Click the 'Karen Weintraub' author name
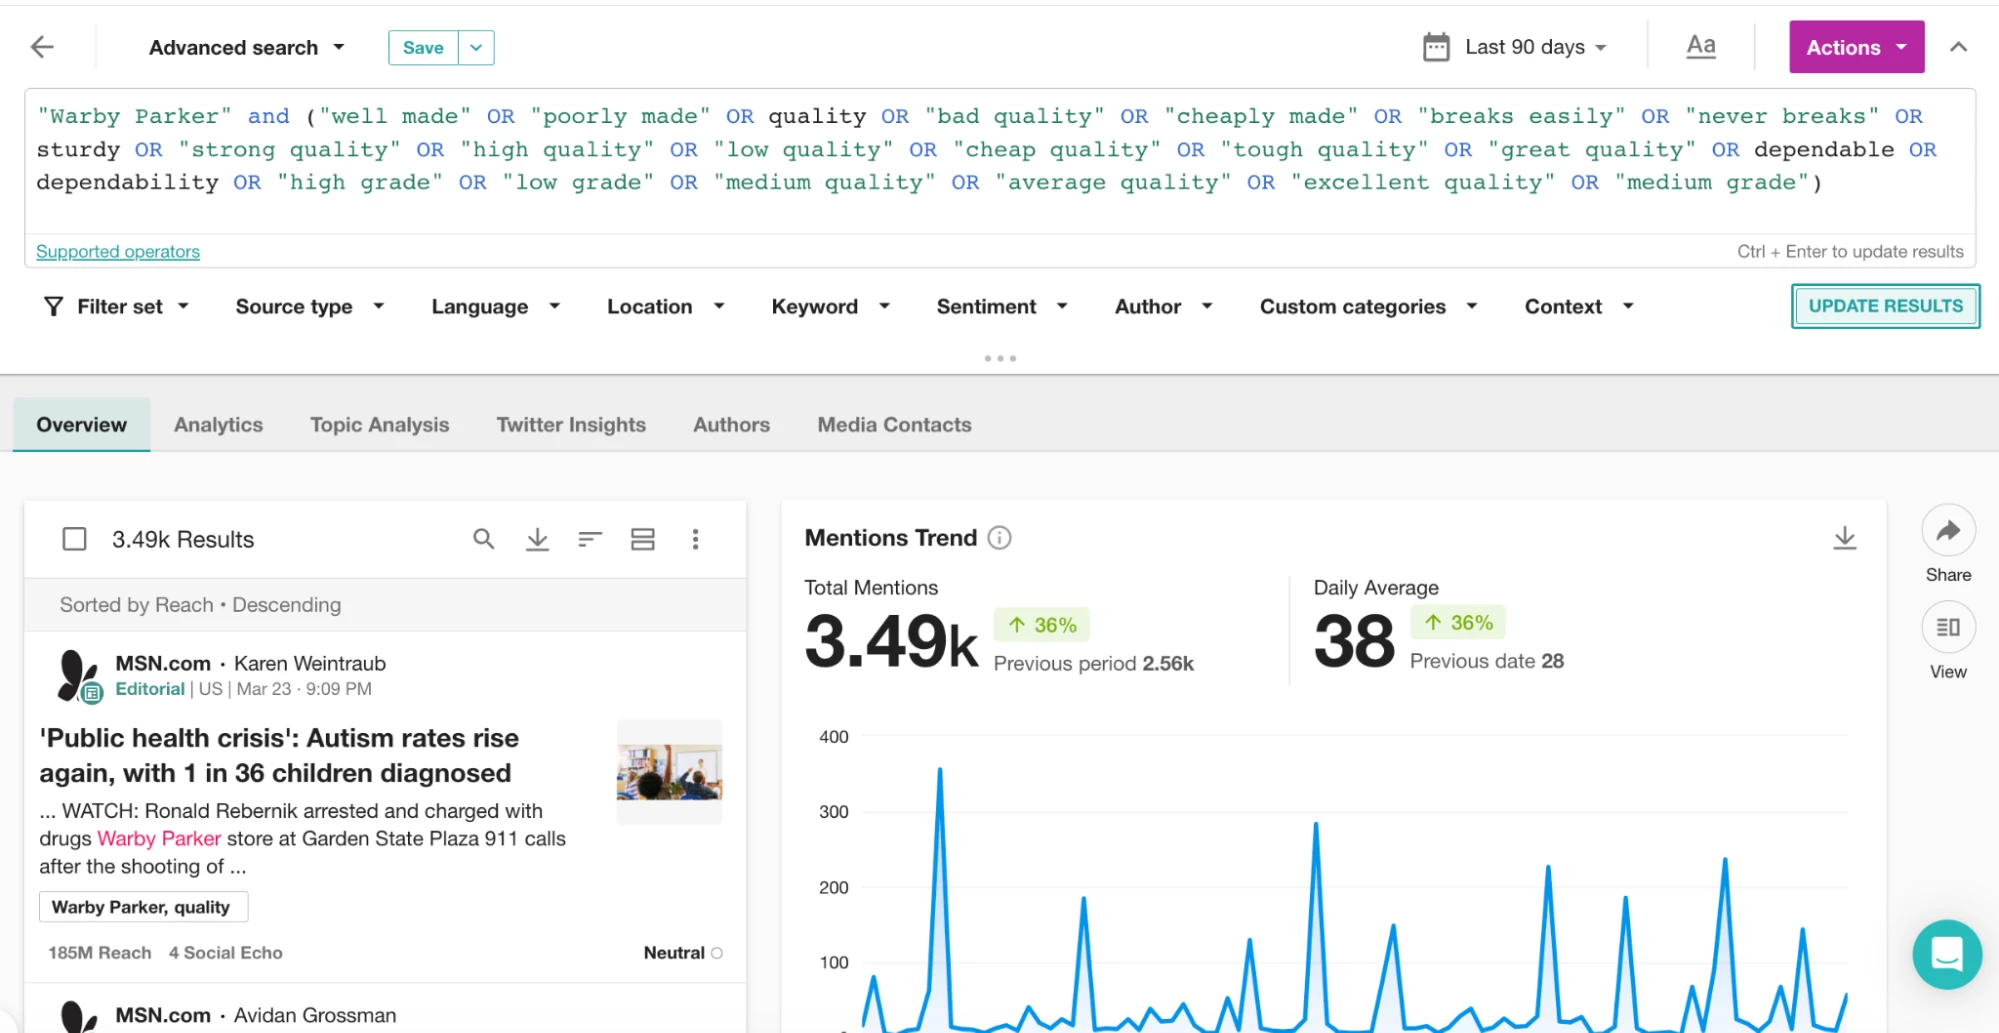The width and height of the screenshot is (1999, 1033). pyautogui.click(x=310, y=664)
